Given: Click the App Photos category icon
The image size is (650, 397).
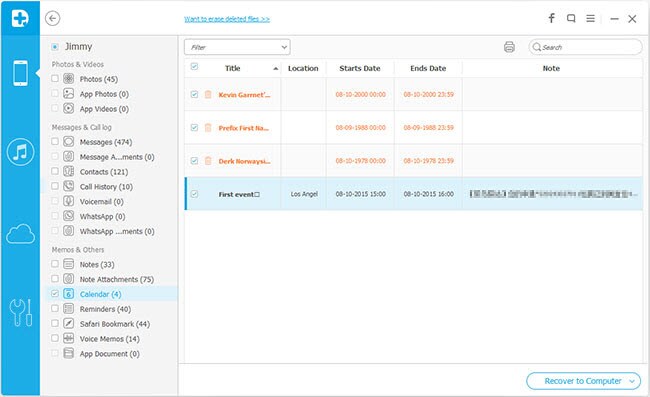Looking at the screenshot, I should coord(68,94).
